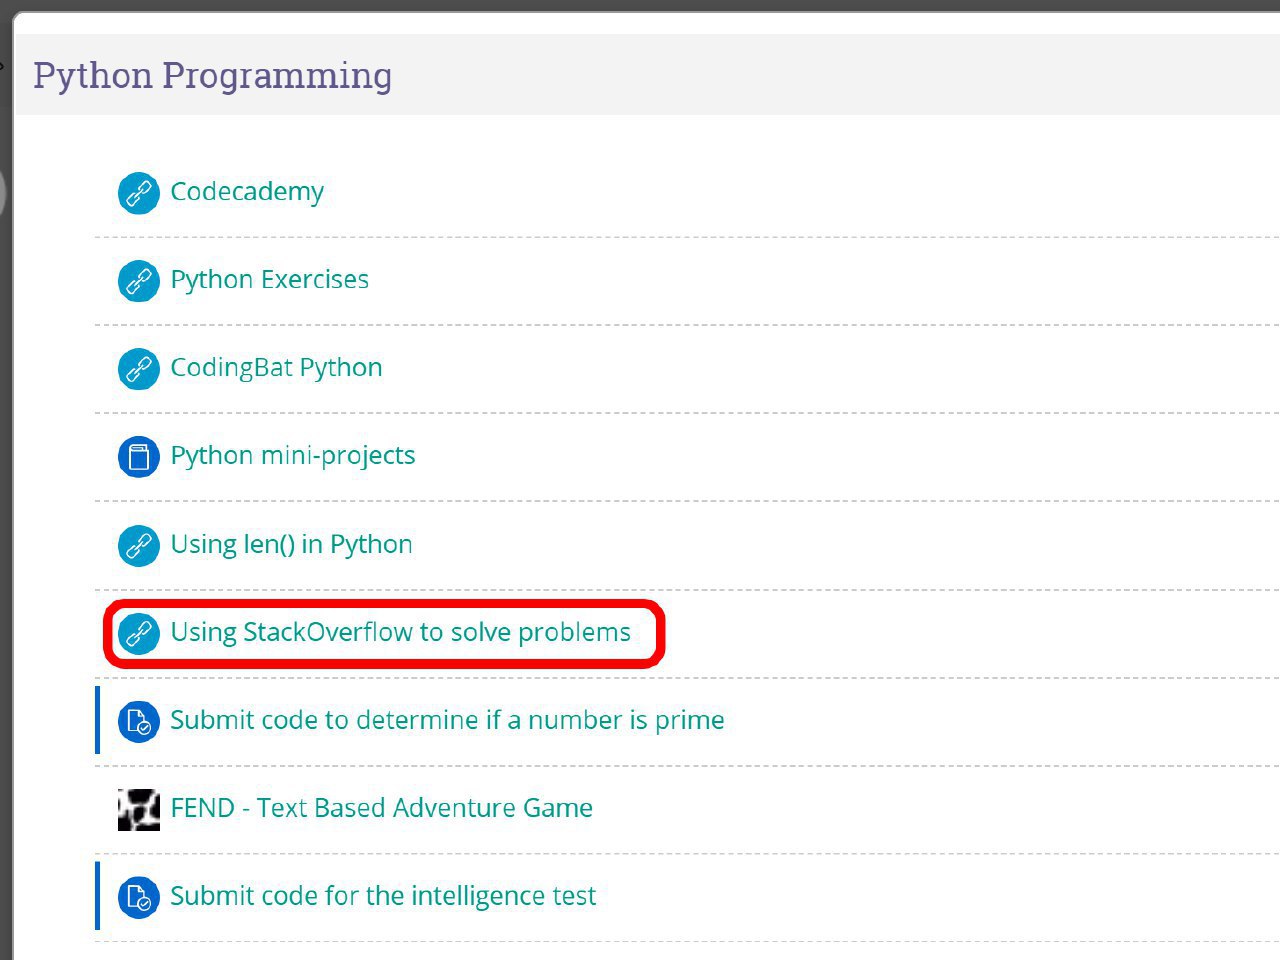
Task: Click the prime number assignment icon
Action: coord(139,722)
